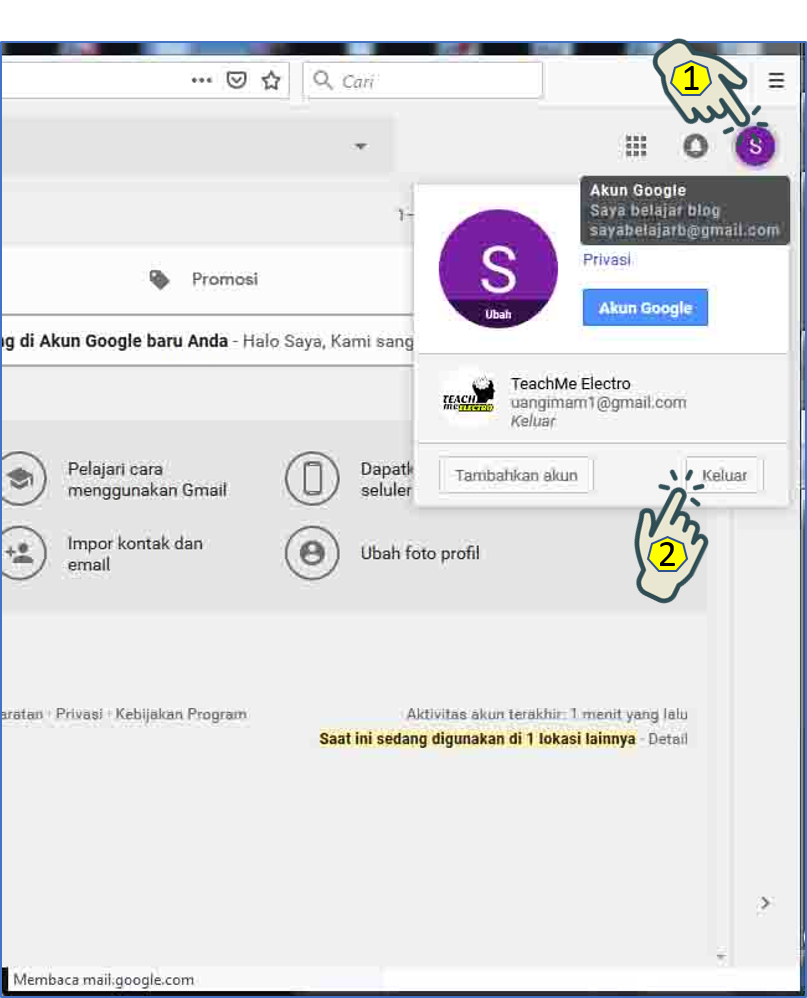807x998 pixels.
Task: Click the Ubah foto profil person icon
Action: 312,553
